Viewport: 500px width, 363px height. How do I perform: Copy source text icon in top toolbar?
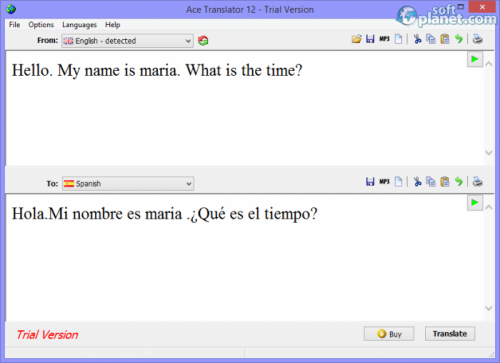coord(431,39)
